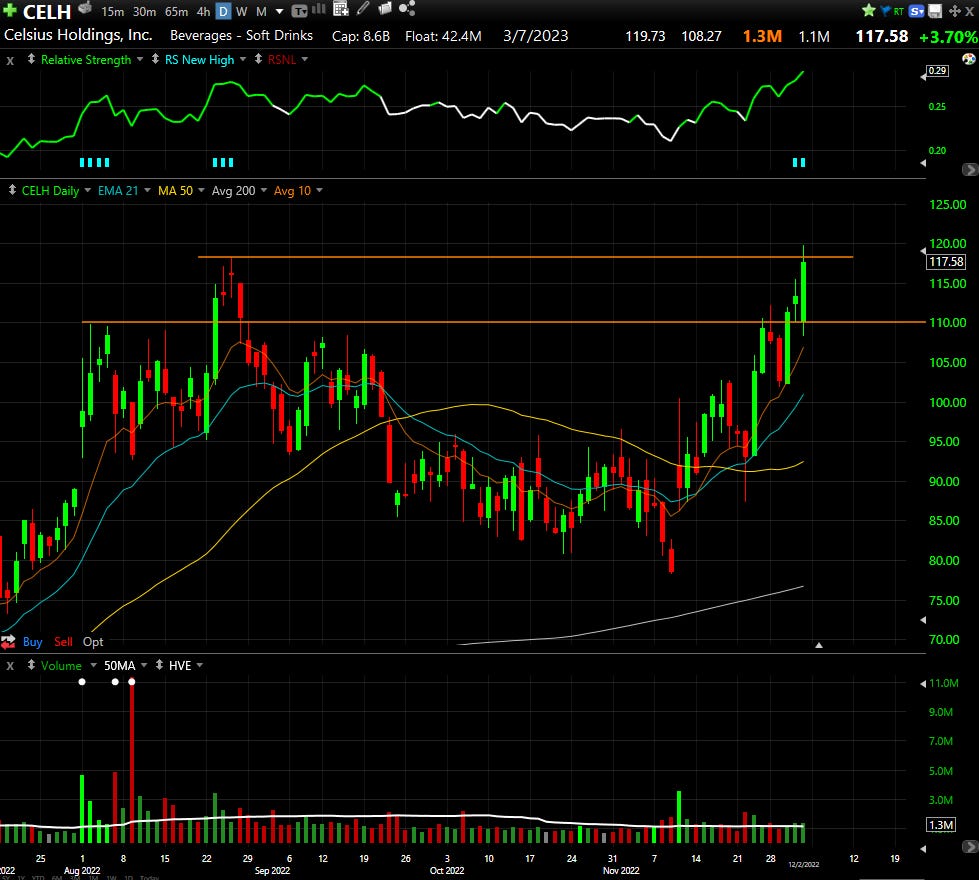
Task: Click the bar chart style icon
Action: [318, 9]
